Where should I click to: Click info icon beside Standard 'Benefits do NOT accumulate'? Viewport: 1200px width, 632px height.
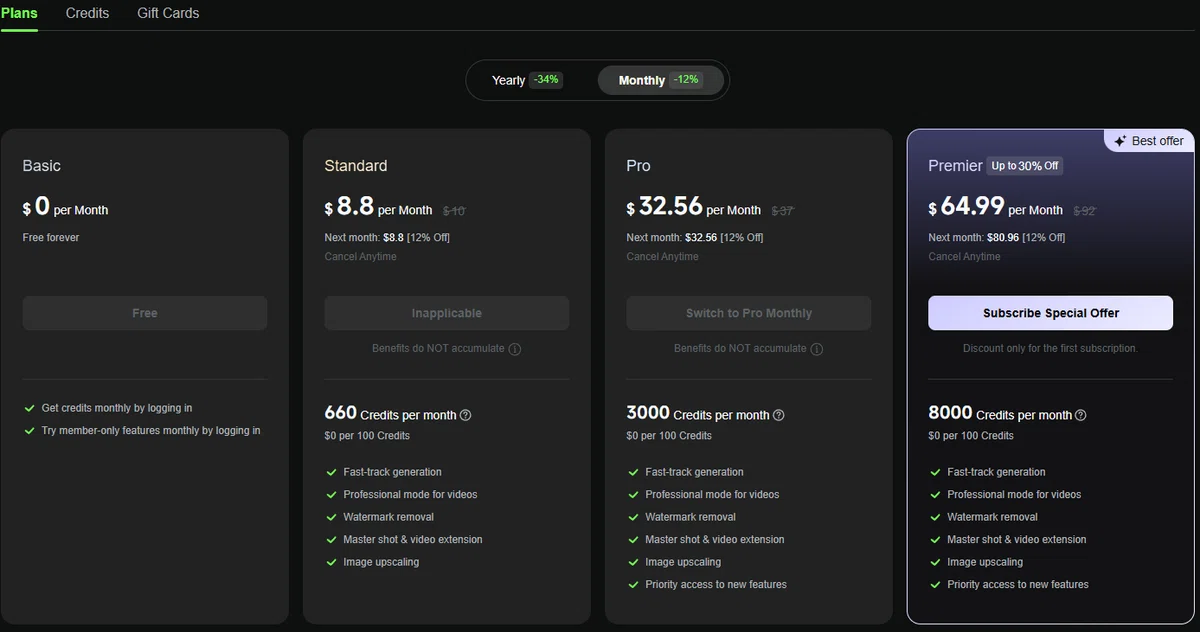(515, 349)
